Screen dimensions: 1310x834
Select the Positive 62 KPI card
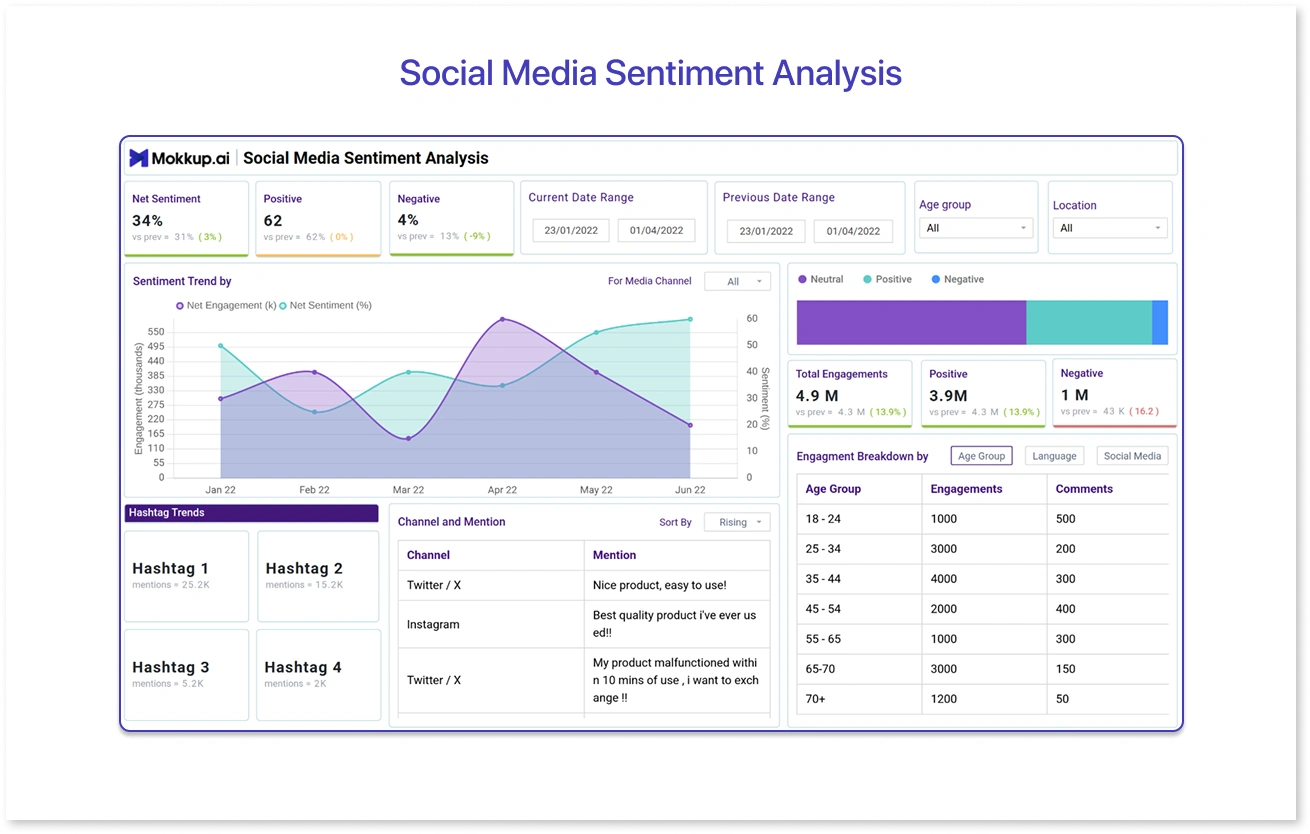(318, 218)
